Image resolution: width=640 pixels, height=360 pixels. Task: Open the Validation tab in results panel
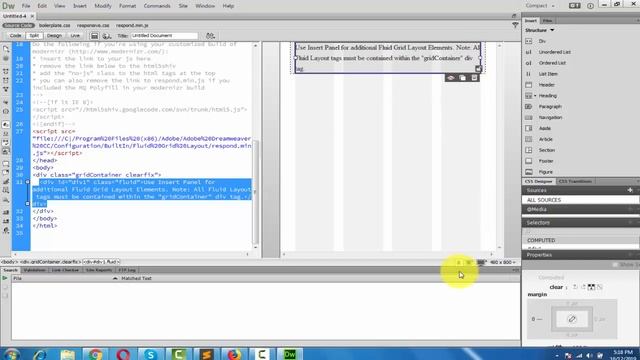pos(34,270)
